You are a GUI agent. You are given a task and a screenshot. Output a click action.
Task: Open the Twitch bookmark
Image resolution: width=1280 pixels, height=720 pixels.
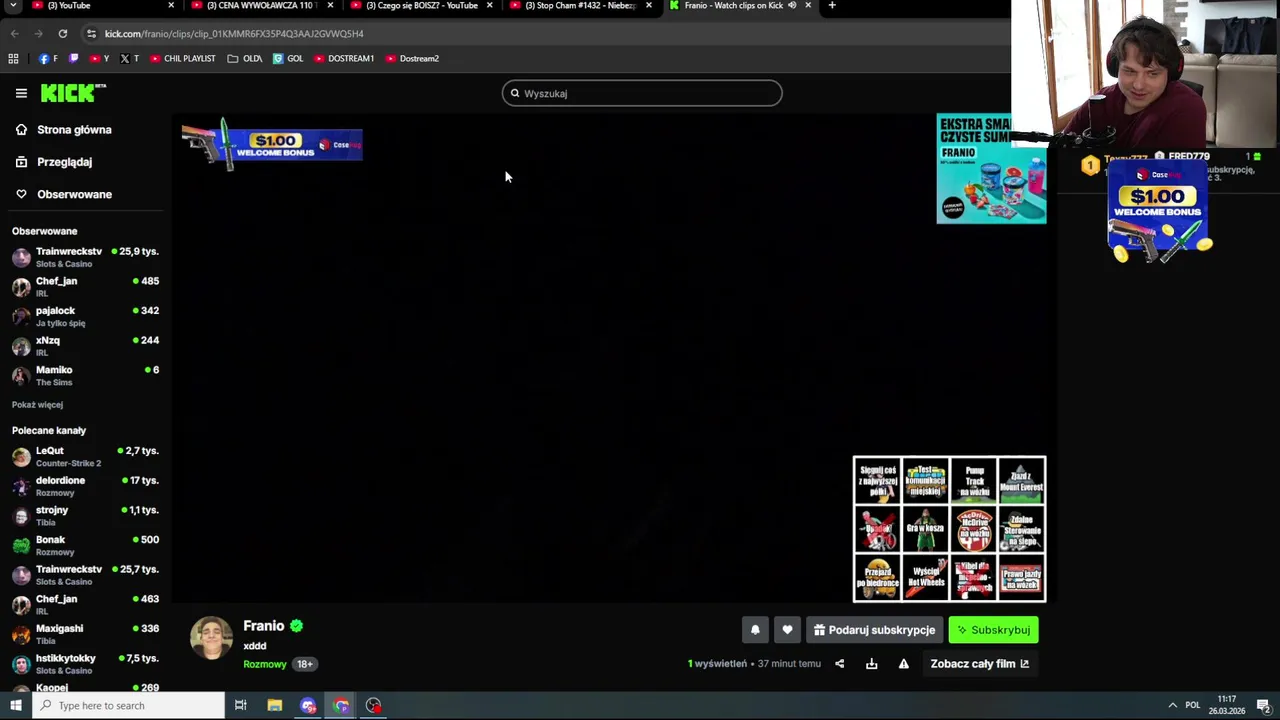(x=73, y=58)
